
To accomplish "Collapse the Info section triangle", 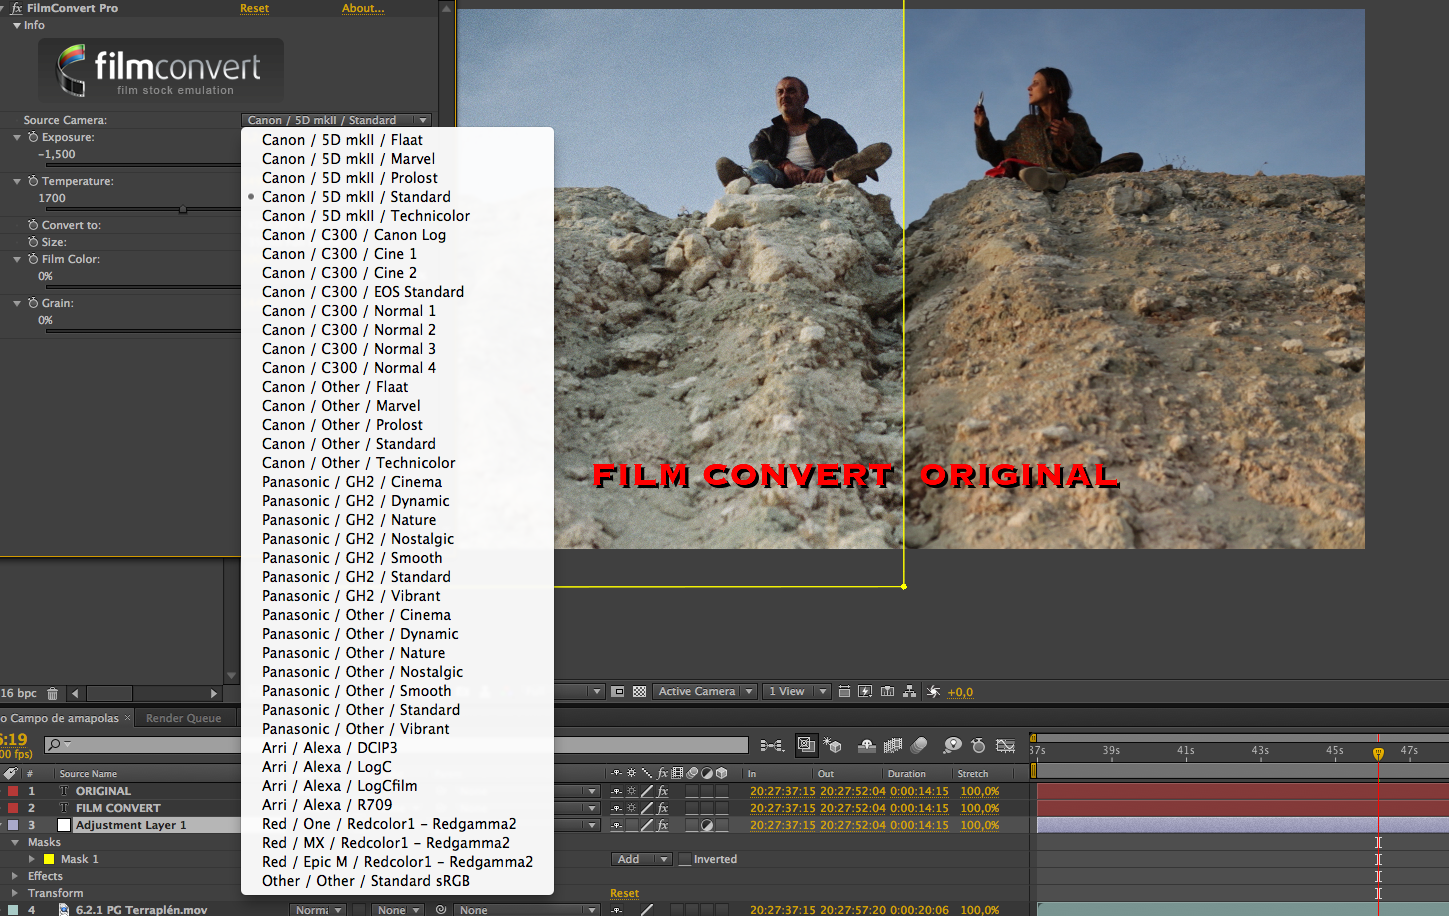I will click(17, 25).
